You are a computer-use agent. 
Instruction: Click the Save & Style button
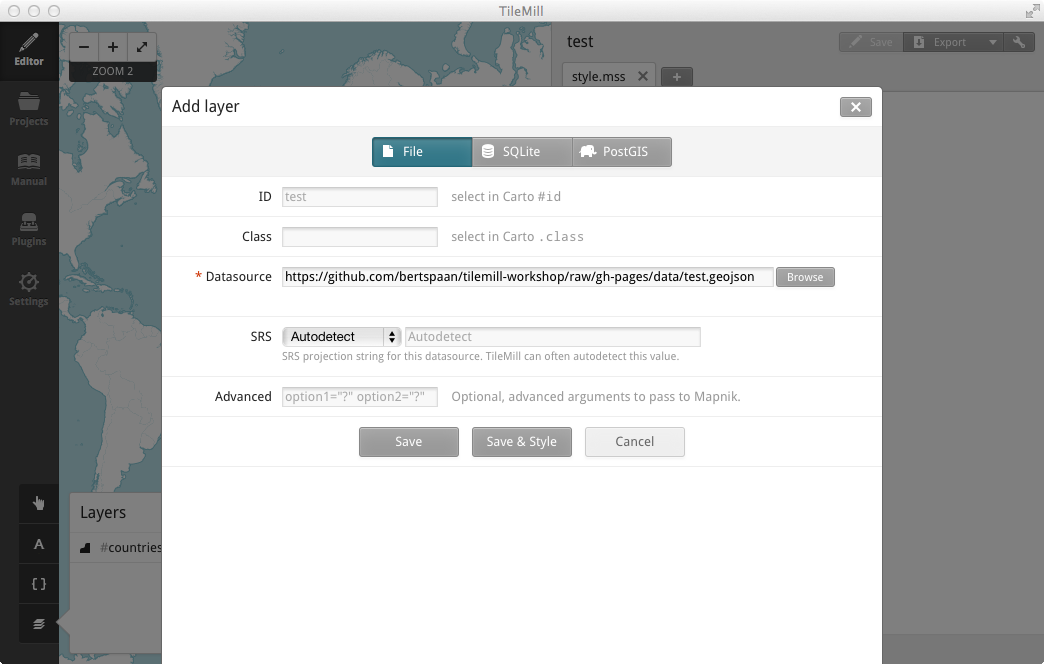[521, 442]
